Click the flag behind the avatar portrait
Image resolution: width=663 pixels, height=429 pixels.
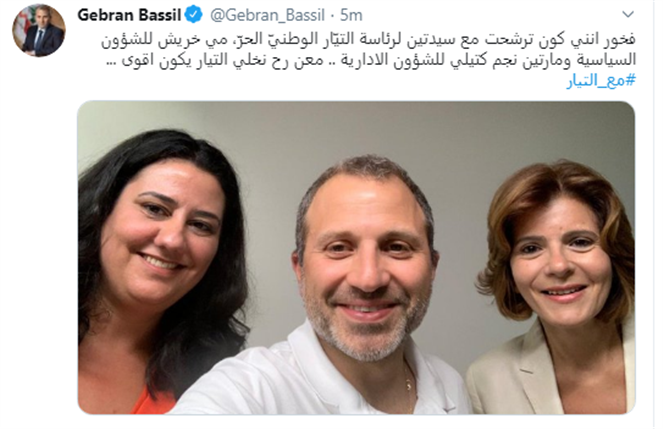pos(21,22)
